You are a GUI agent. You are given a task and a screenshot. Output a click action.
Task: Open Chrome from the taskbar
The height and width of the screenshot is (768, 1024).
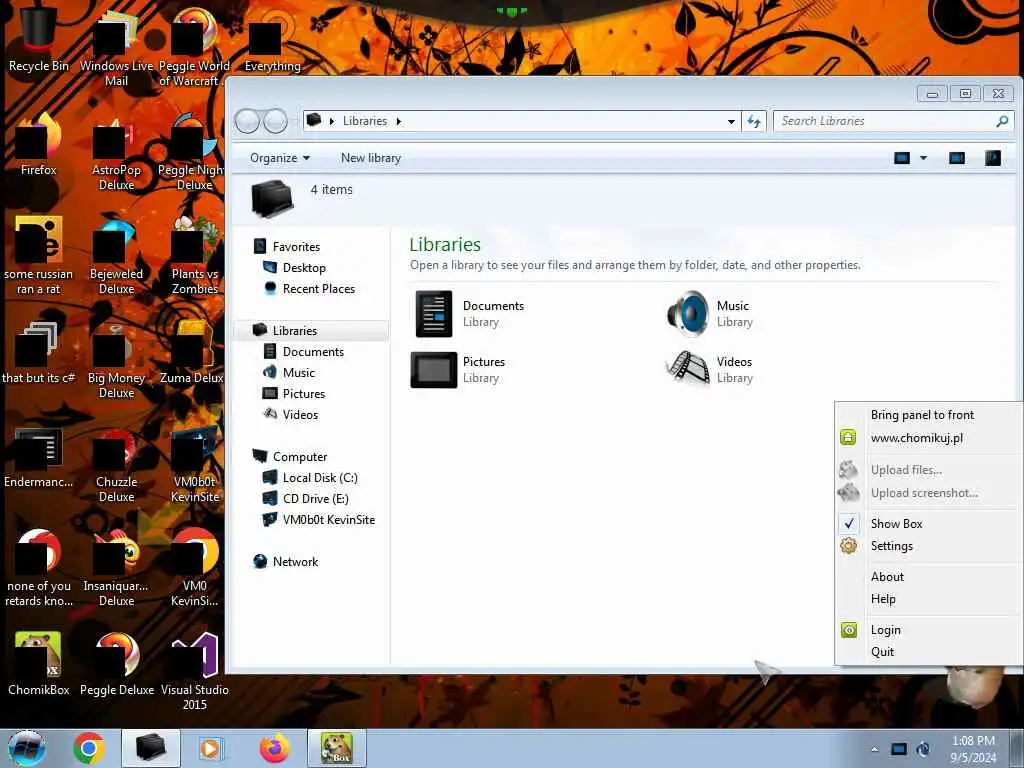89,748
